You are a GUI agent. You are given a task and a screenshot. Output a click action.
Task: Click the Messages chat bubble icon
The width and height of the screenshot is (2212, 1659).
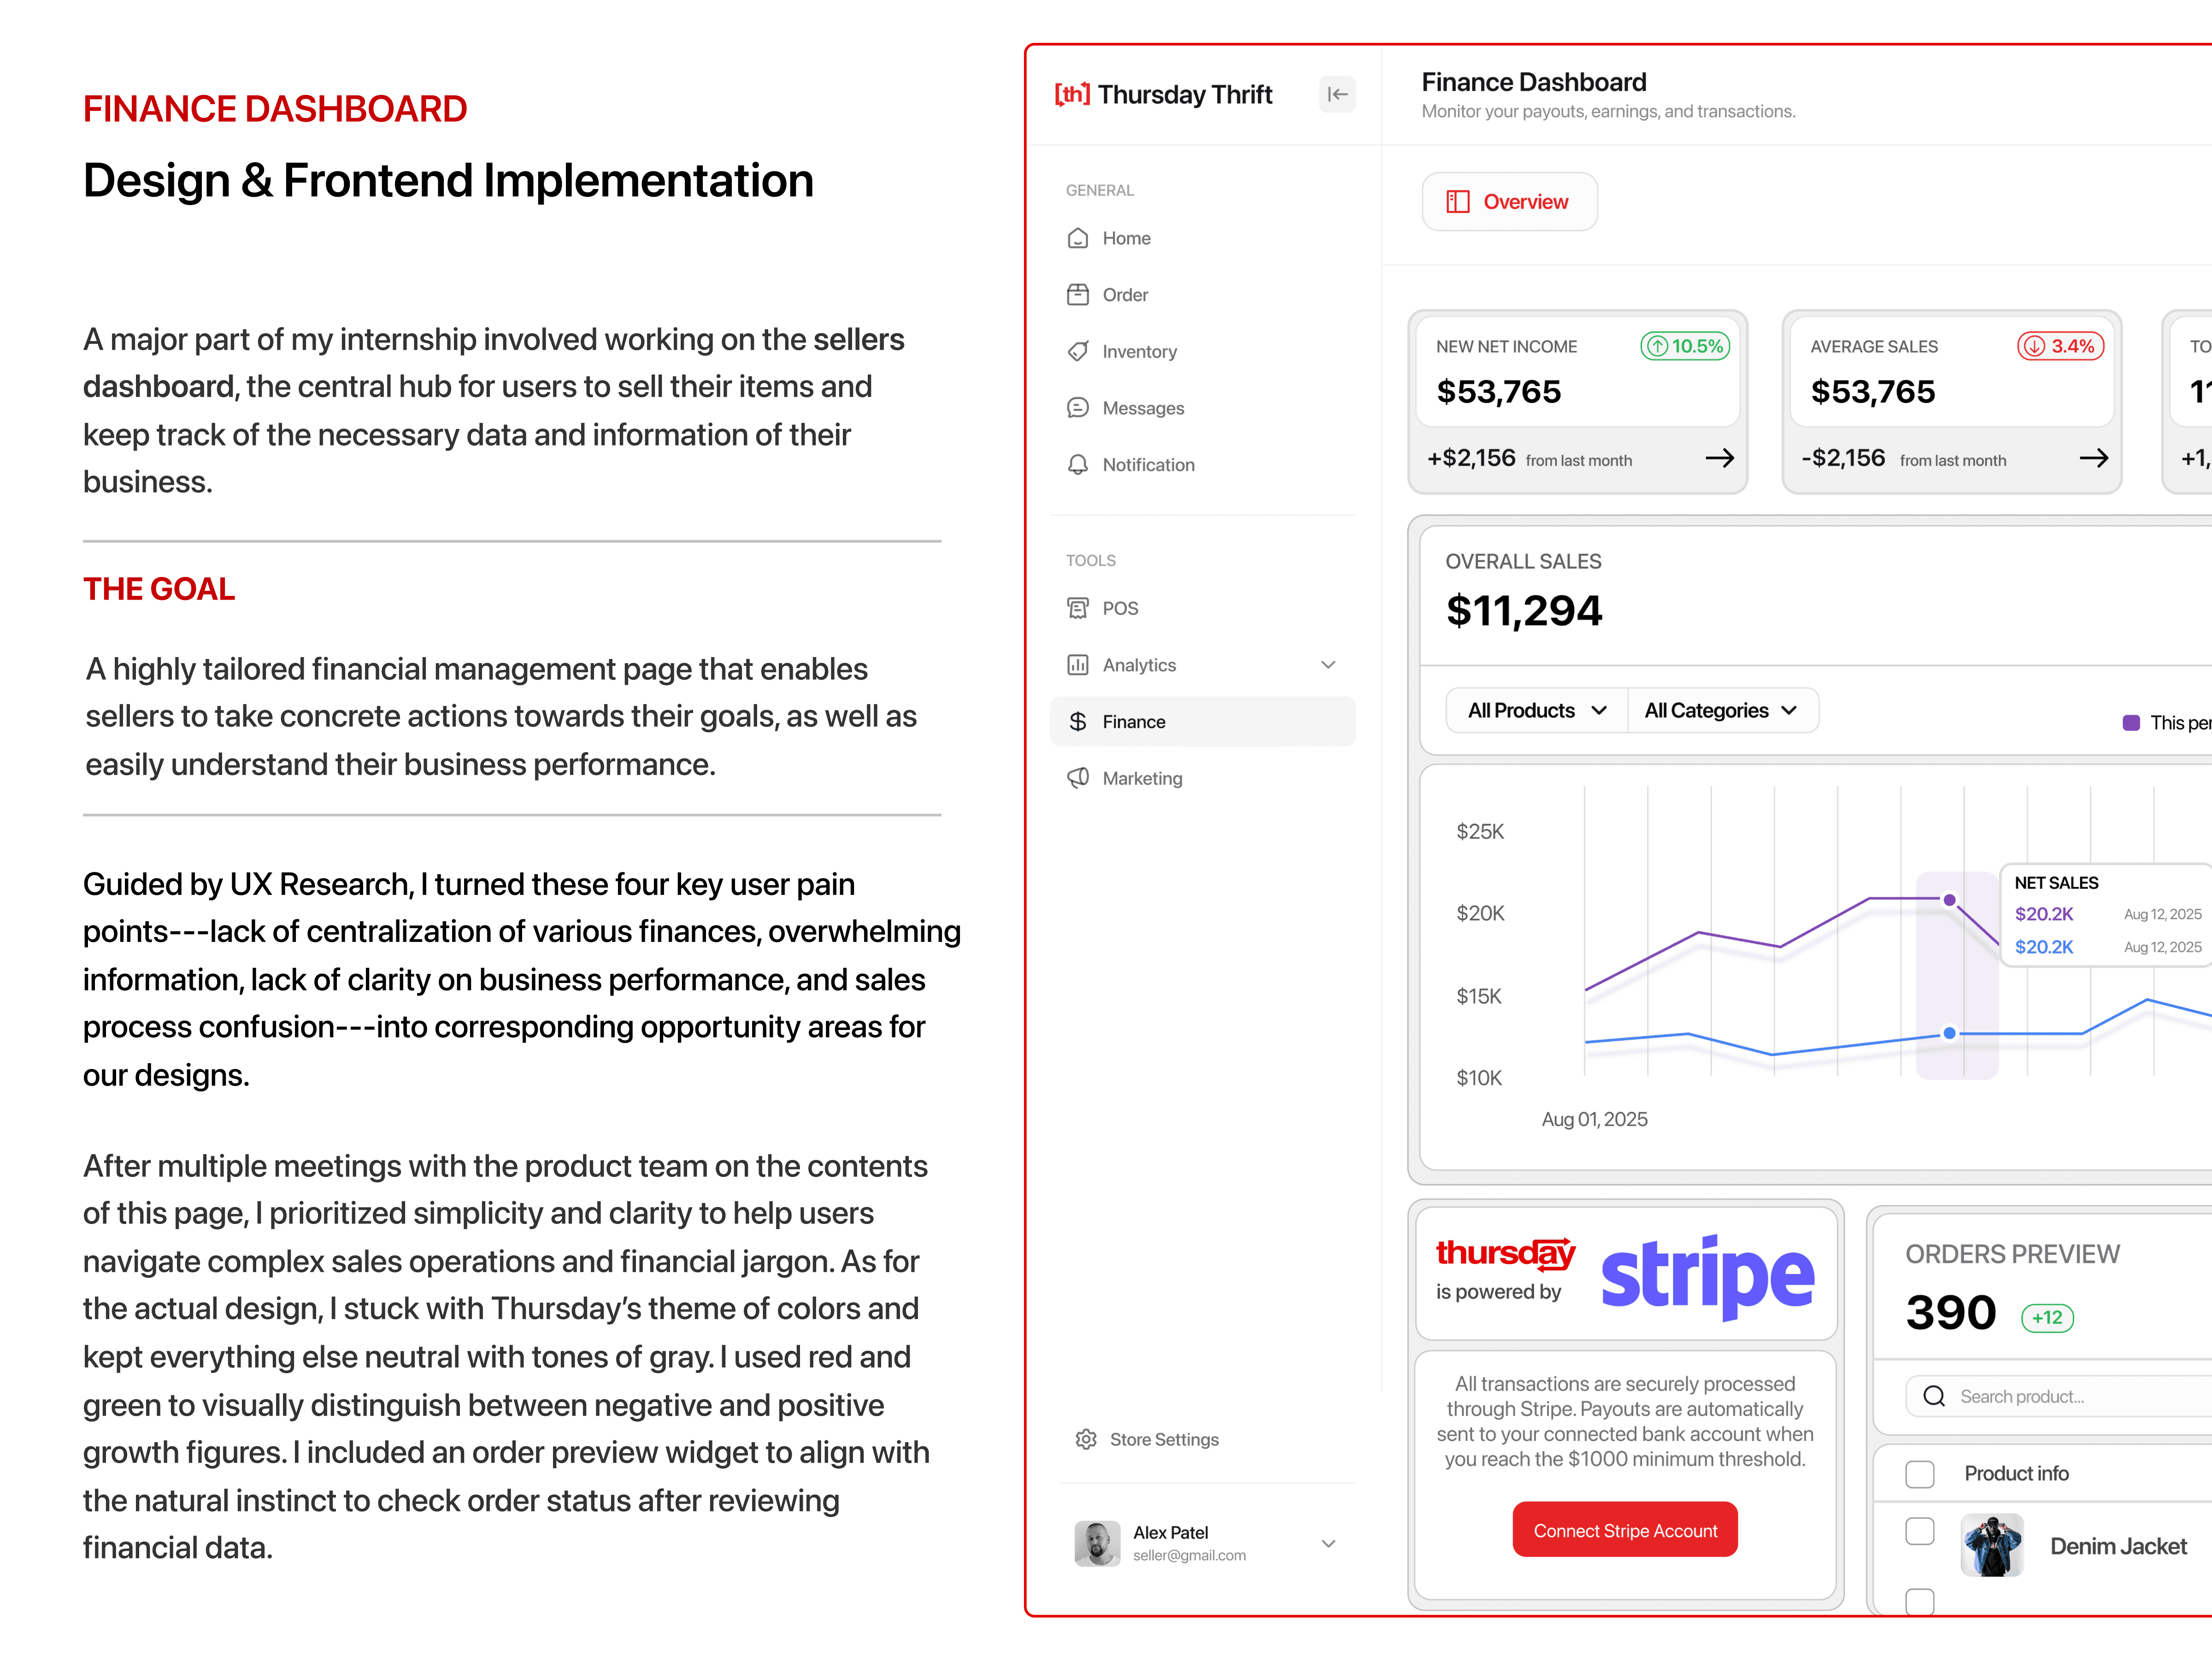tap(1078, 408)
